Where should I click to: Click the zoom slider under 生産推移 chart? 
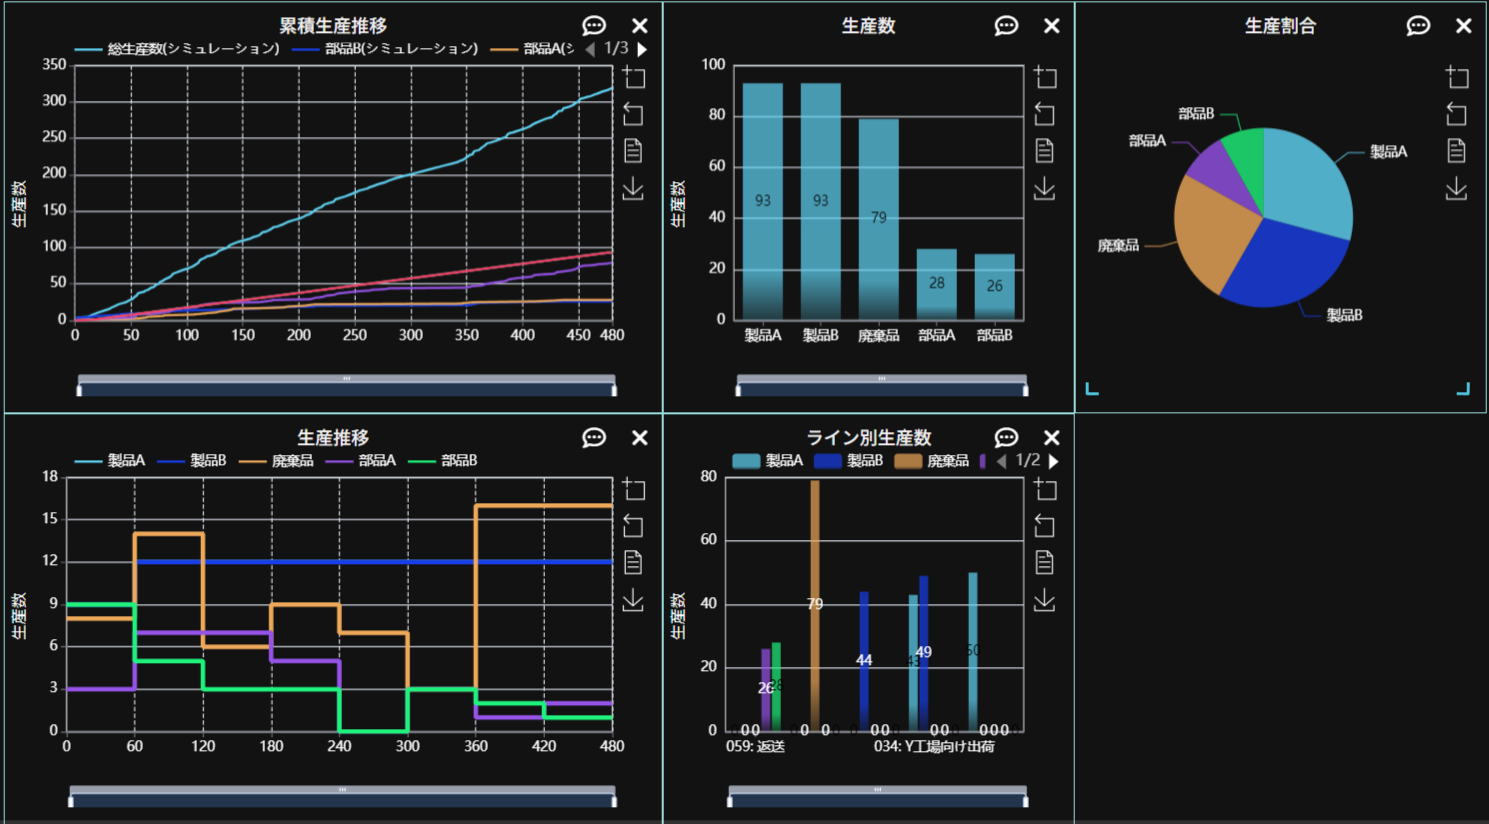[342, 790]
